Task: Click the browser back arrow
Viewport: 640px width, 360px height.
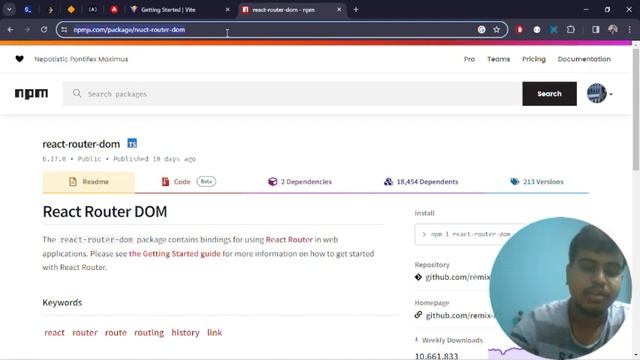Action: [11, 29]
